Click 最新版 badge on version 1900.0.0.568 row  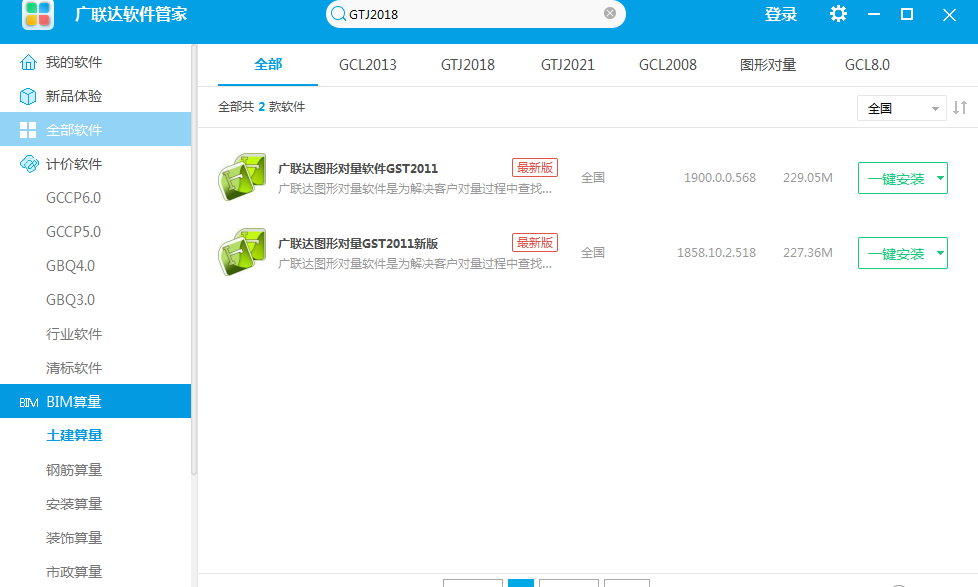535,168
